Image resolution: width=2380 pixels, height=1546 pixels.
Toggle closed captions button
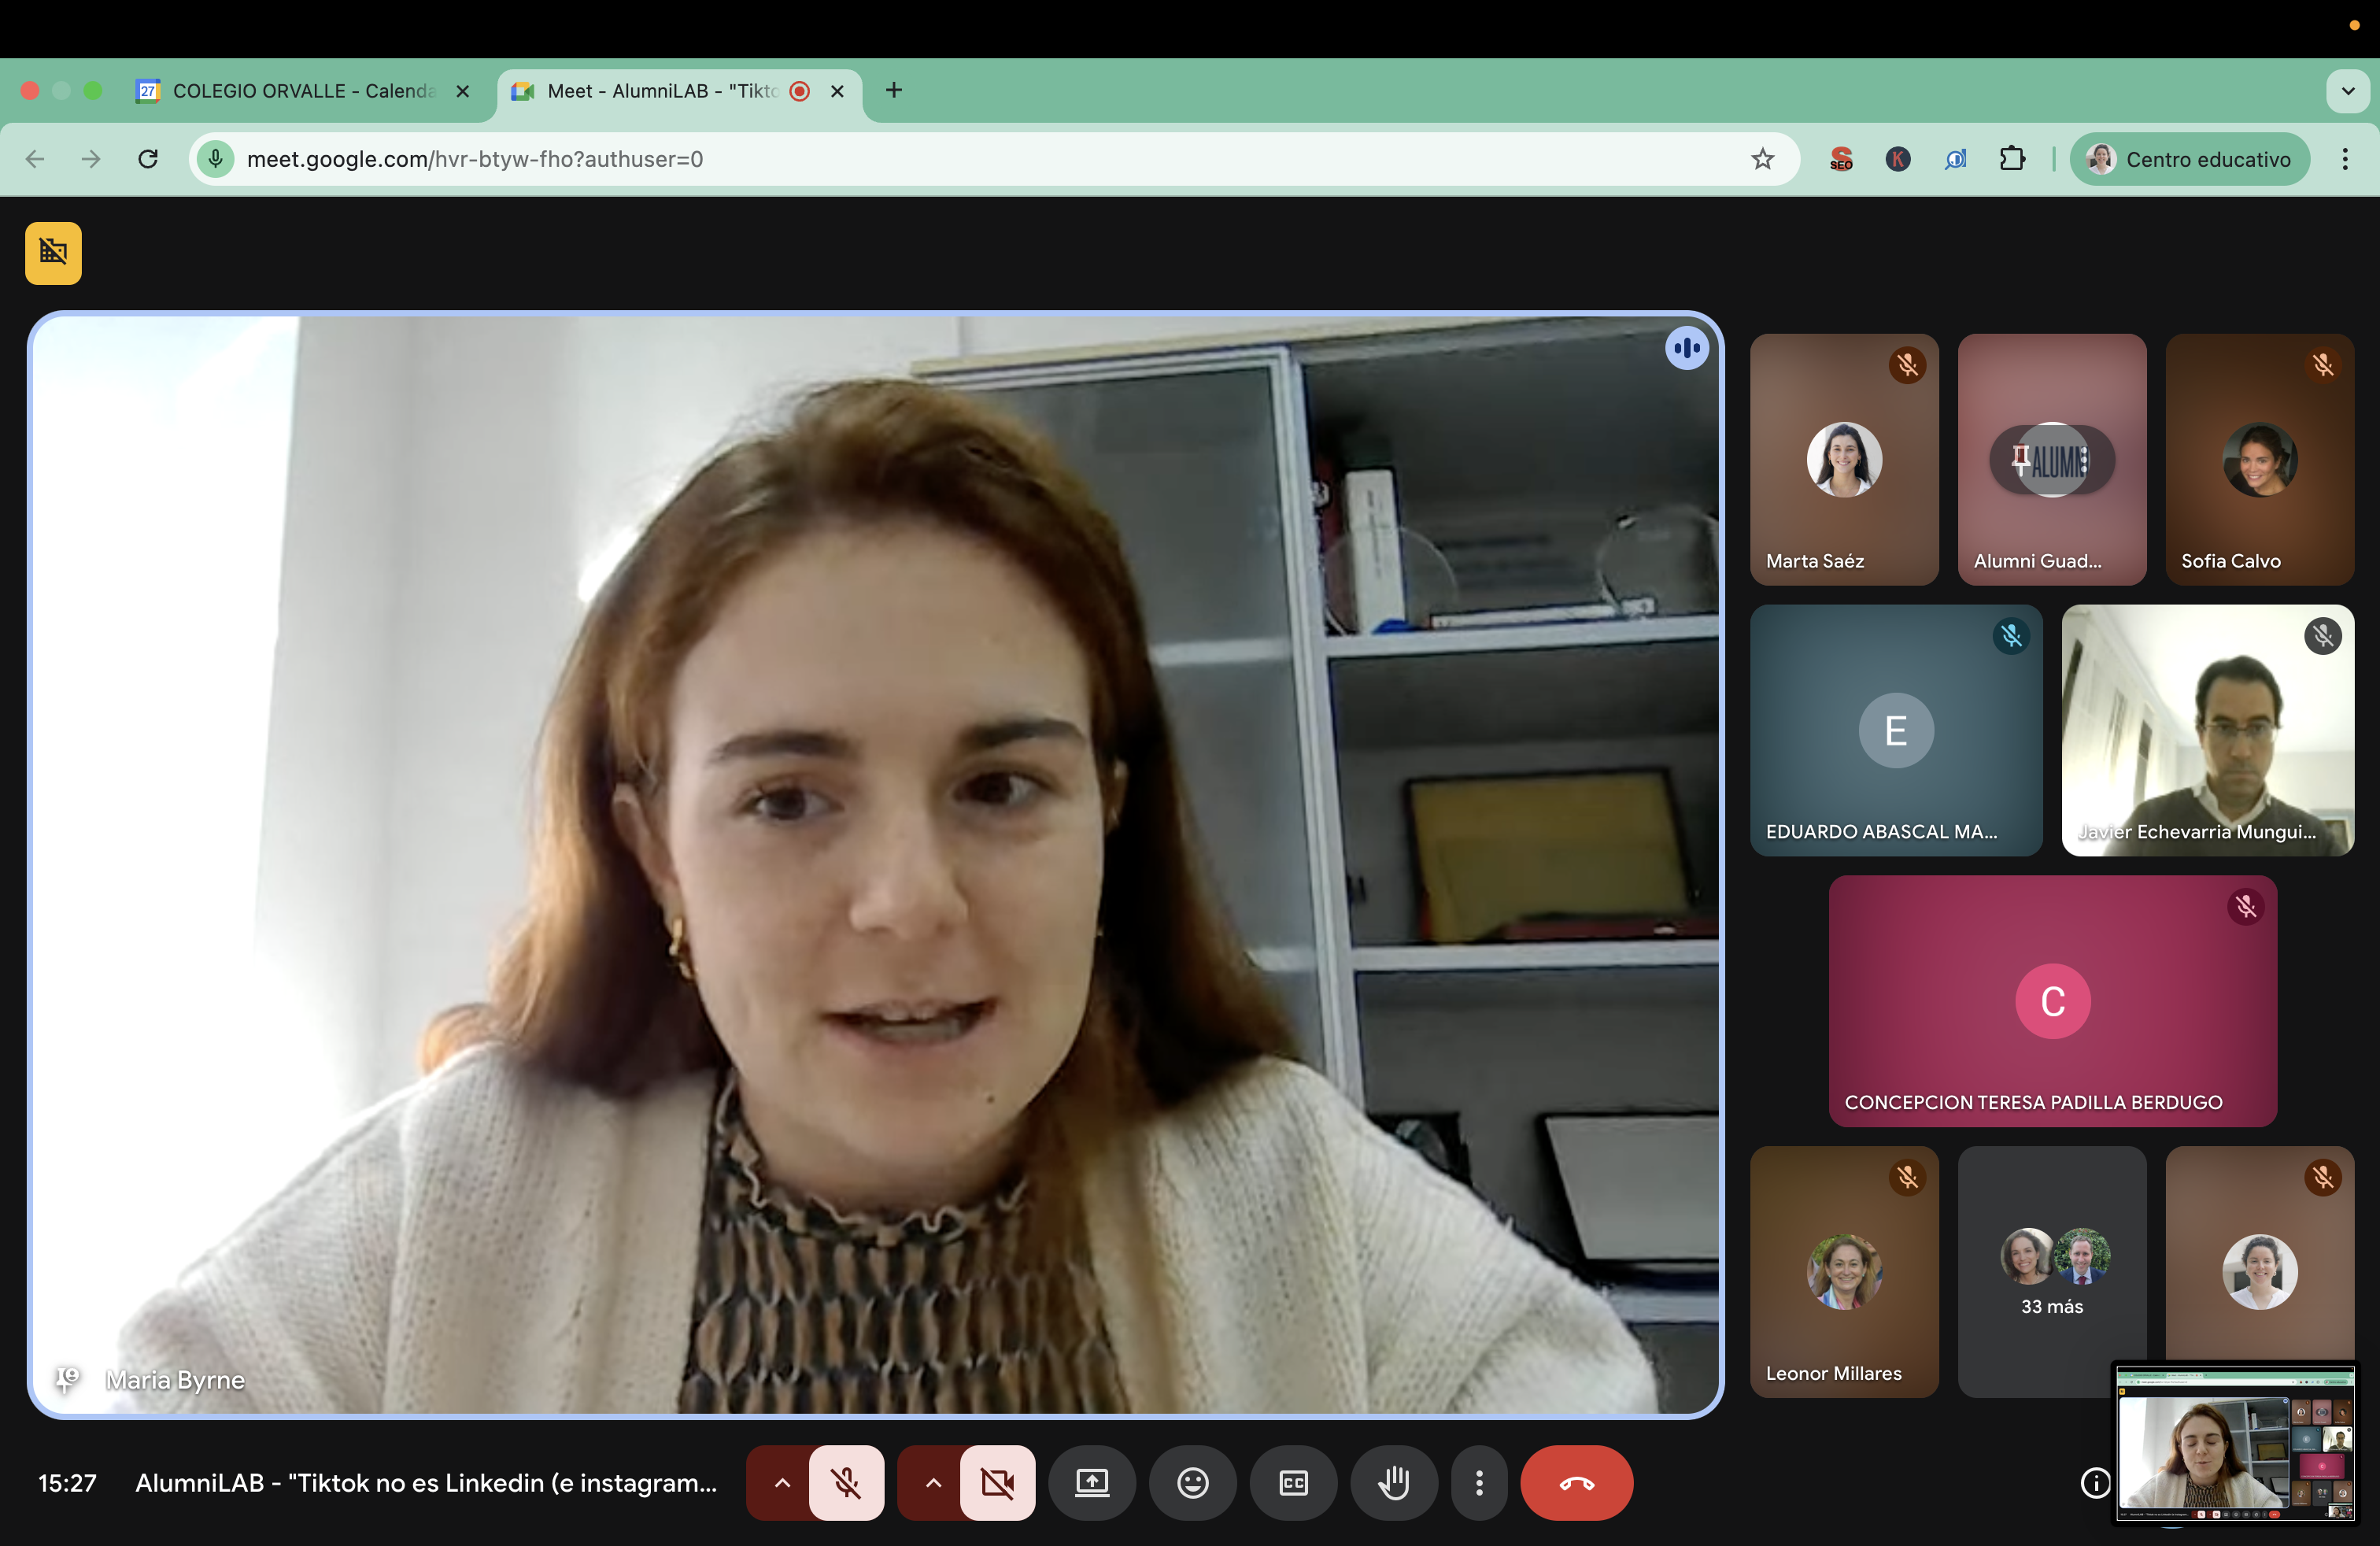pos(1293,1482)
